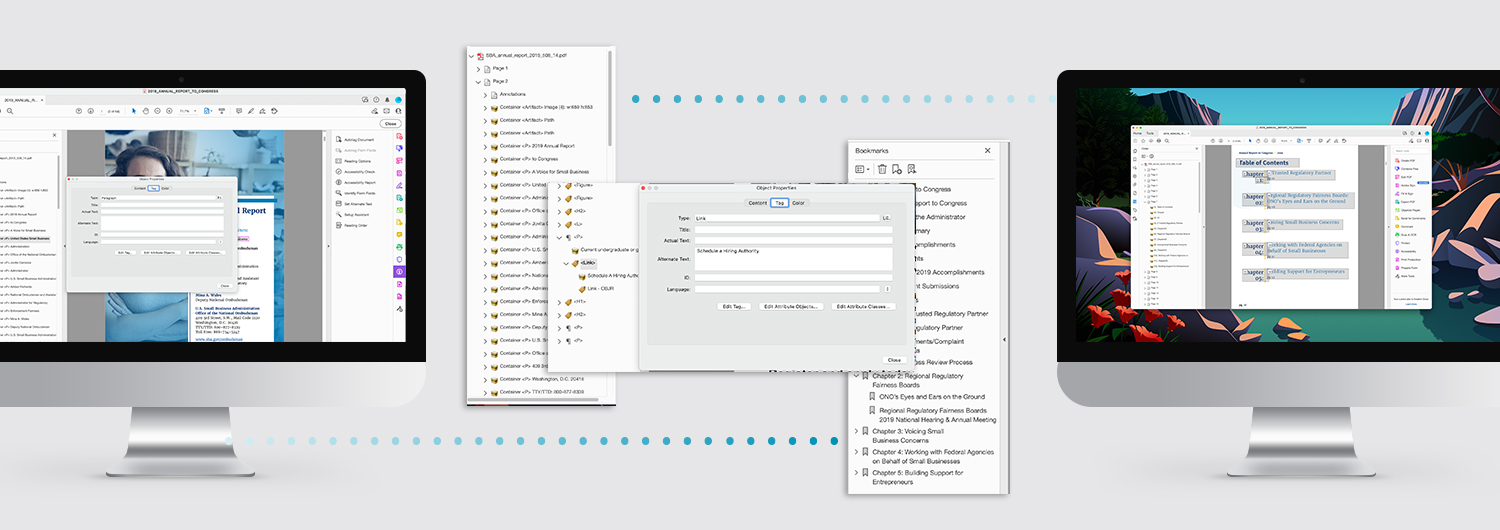Click the notification bell on left monitor
This screenshot has height=530, width=1500.
[x=387, y=100]
